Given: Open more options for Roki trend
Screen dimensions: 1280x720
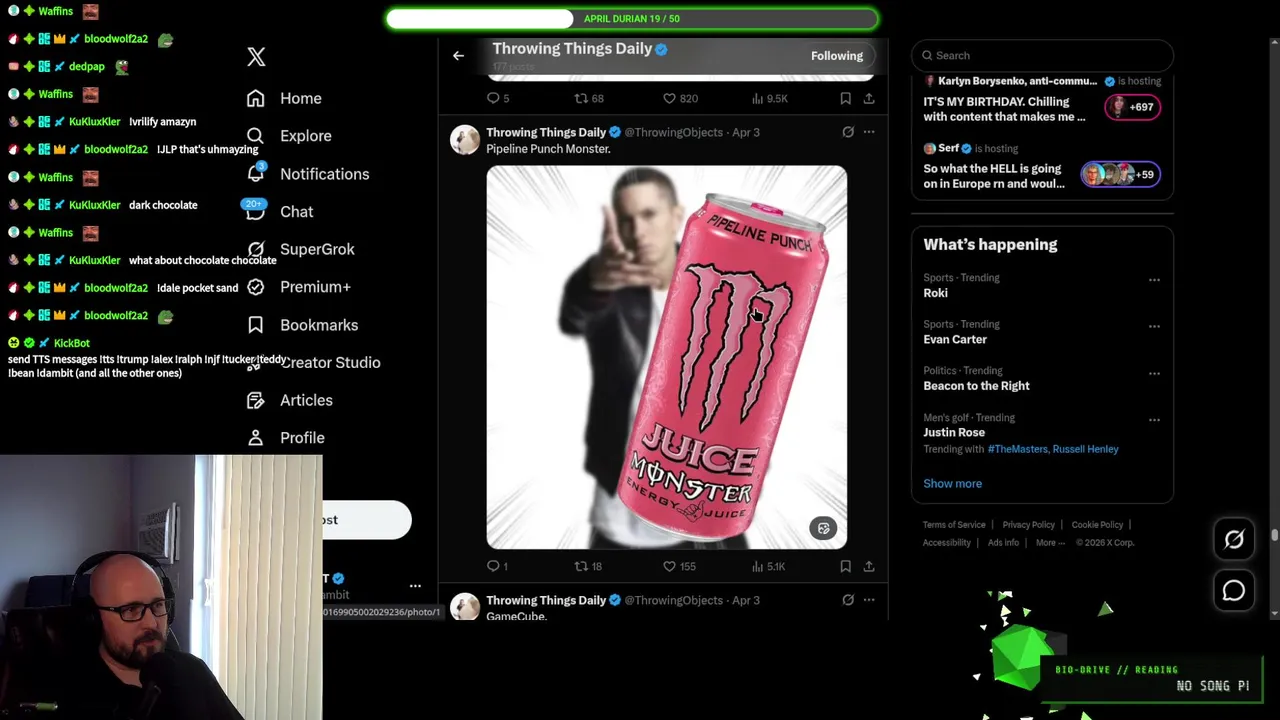Looking at the screenshot, I should [1154, 280].
